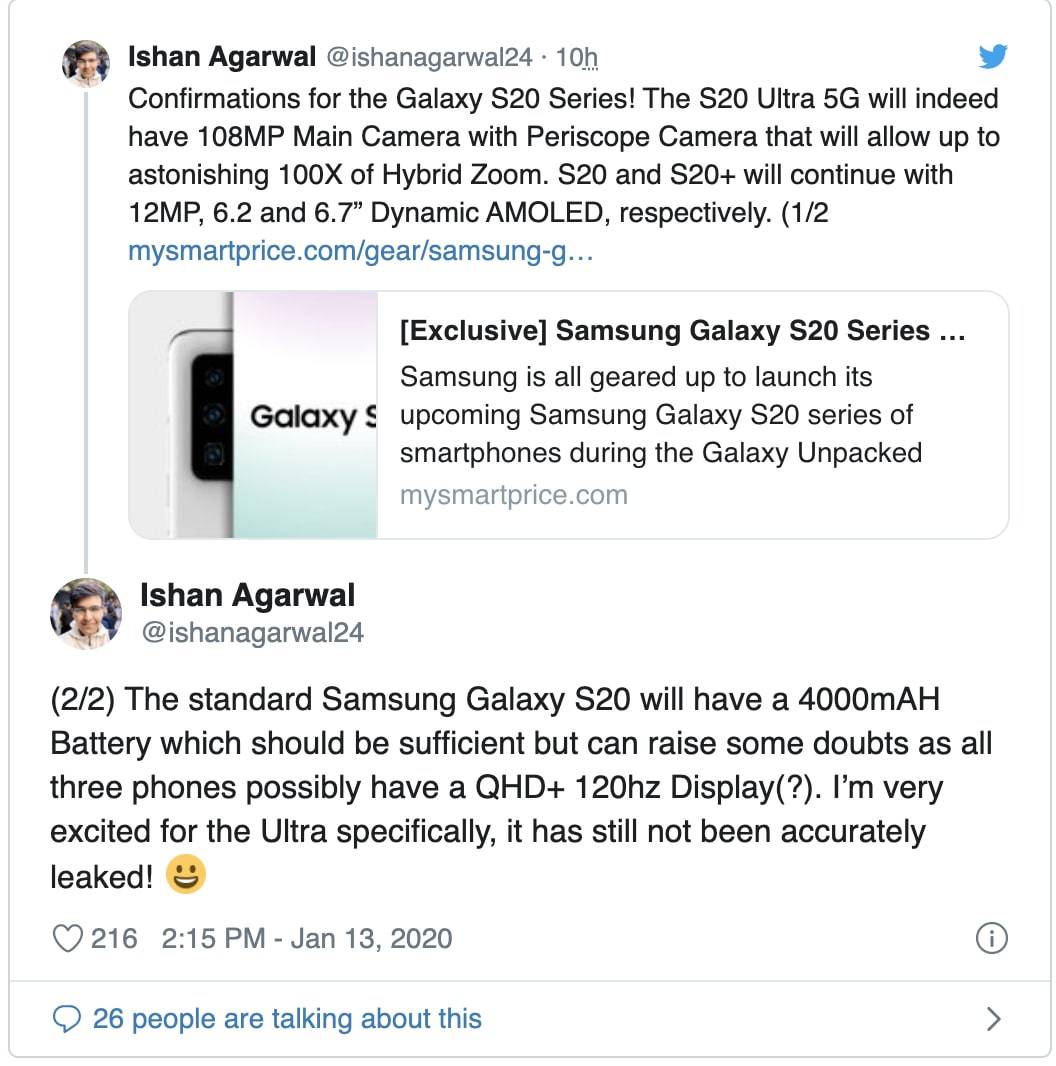Screen dimensions: 1056x1066
Task: Open the '[Exclusive] Samsung Galaxy S20 Series' headline
Action: [682, 331]
